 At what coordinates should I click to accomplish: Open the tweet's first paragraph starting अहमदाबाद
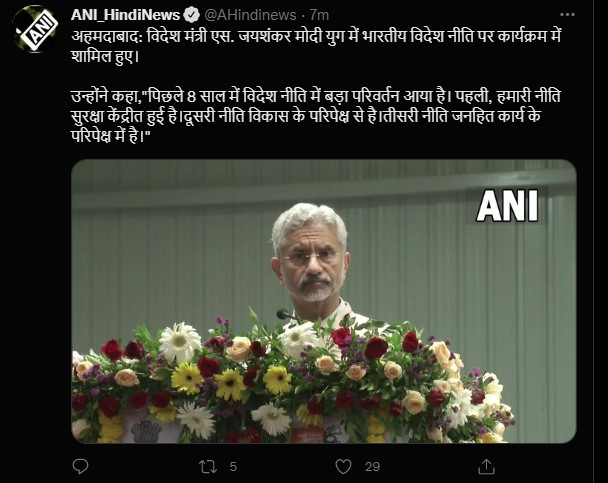316,46
